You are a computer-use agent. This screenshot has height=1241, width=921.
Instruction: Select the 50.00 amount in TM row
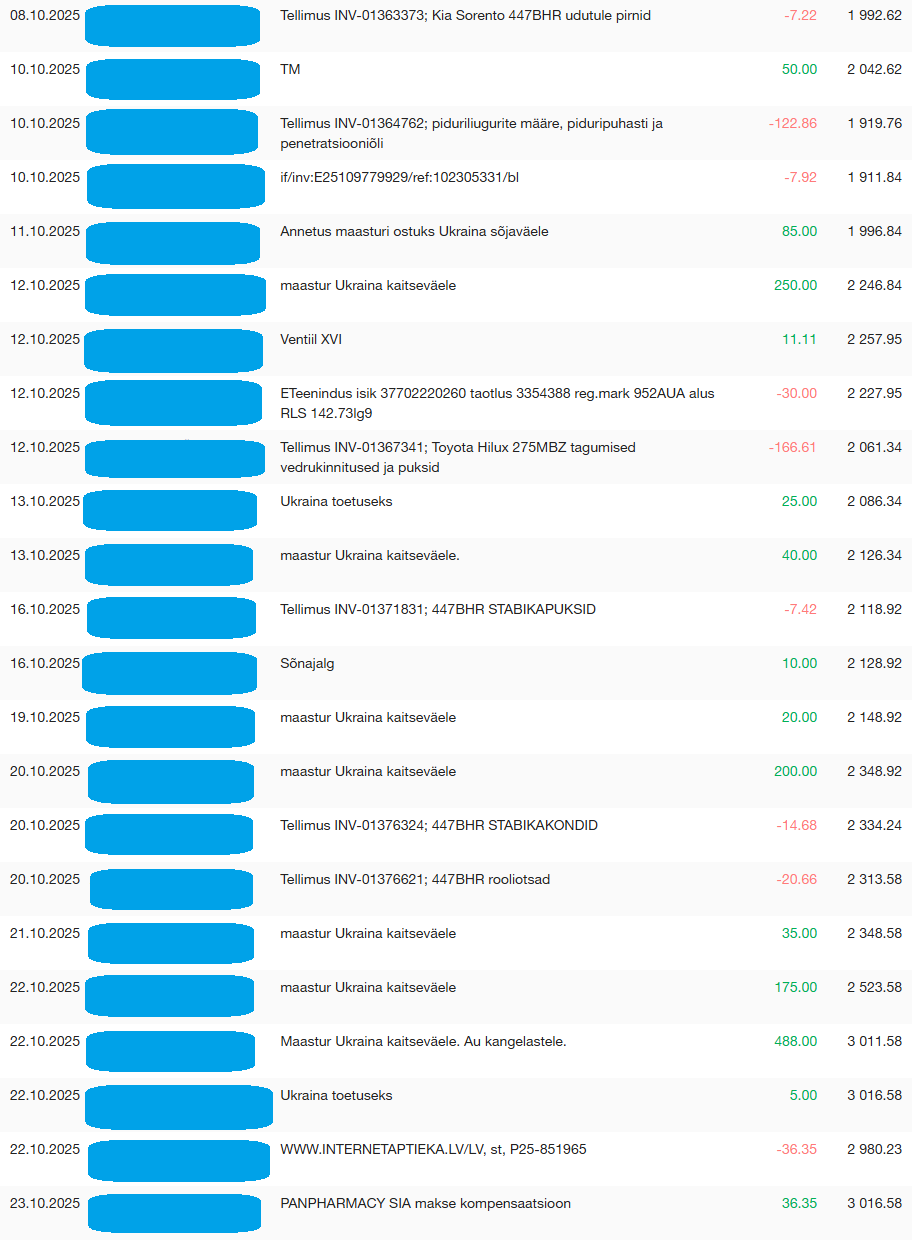799,70
